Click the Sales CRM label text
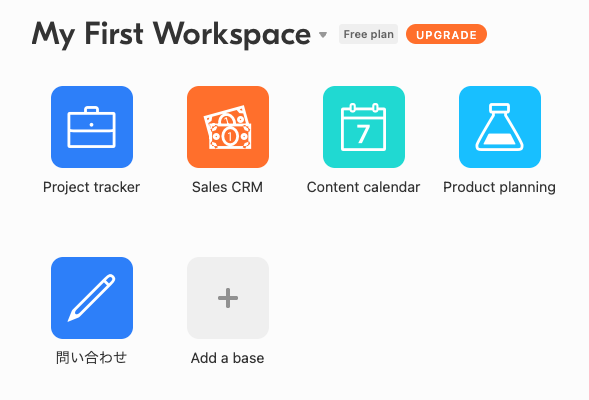Image resolution: width=589 pixels, height=400 pixels. click(228, 187)
